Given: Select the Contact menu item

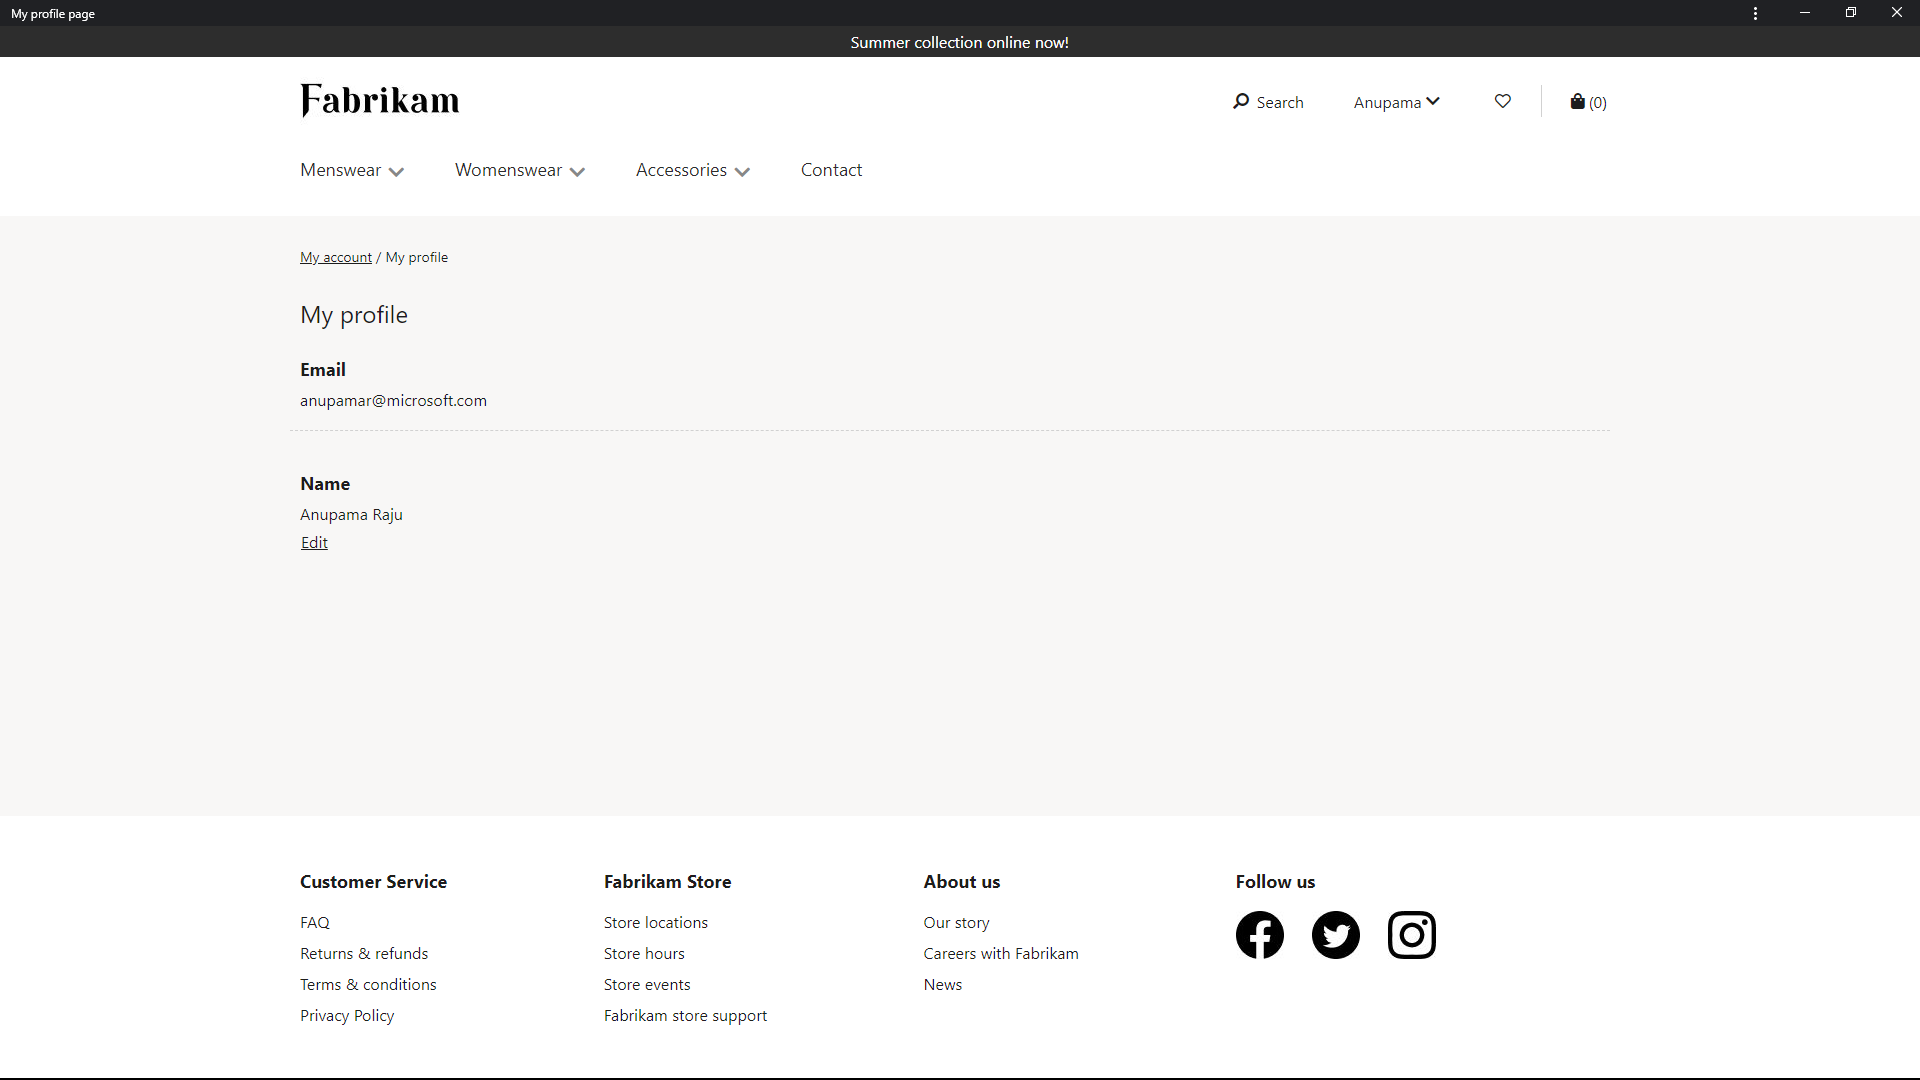Looking at the screenshot, I should [831, 169].
